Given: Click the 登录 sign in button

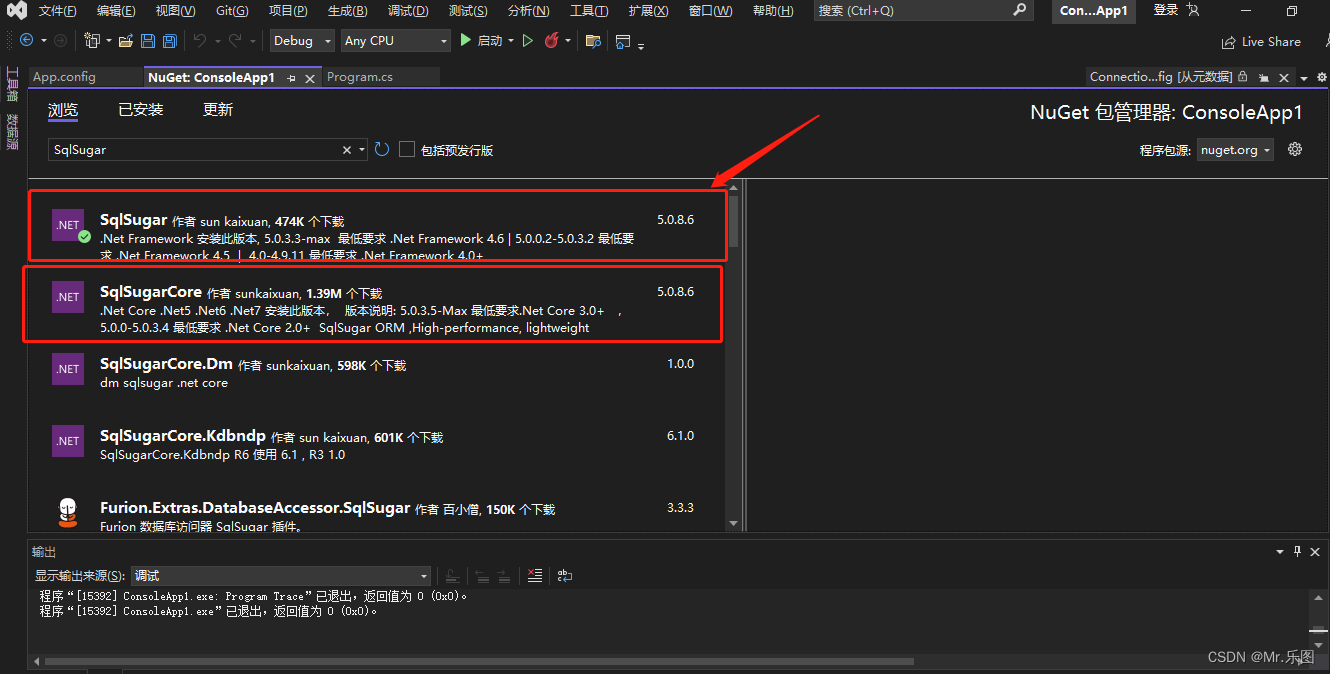Looking at the screenshot, I should pos(1165,11).
